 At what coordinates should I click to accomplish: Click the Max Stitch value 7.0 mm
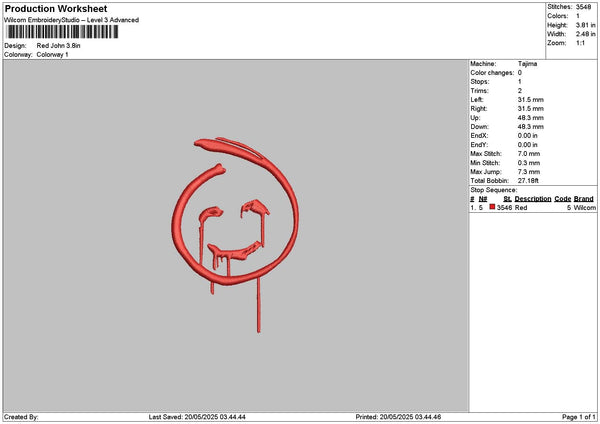click(529, 154)
